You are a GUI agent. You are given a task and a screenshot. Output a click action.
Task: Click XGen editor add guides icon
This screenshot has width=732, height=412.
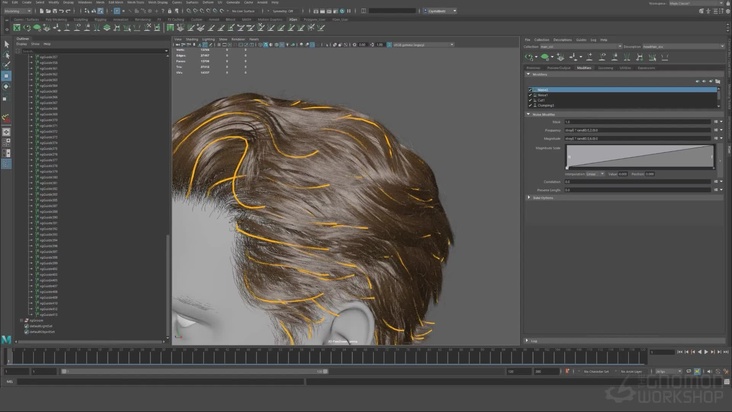click(x=590, y=57)
